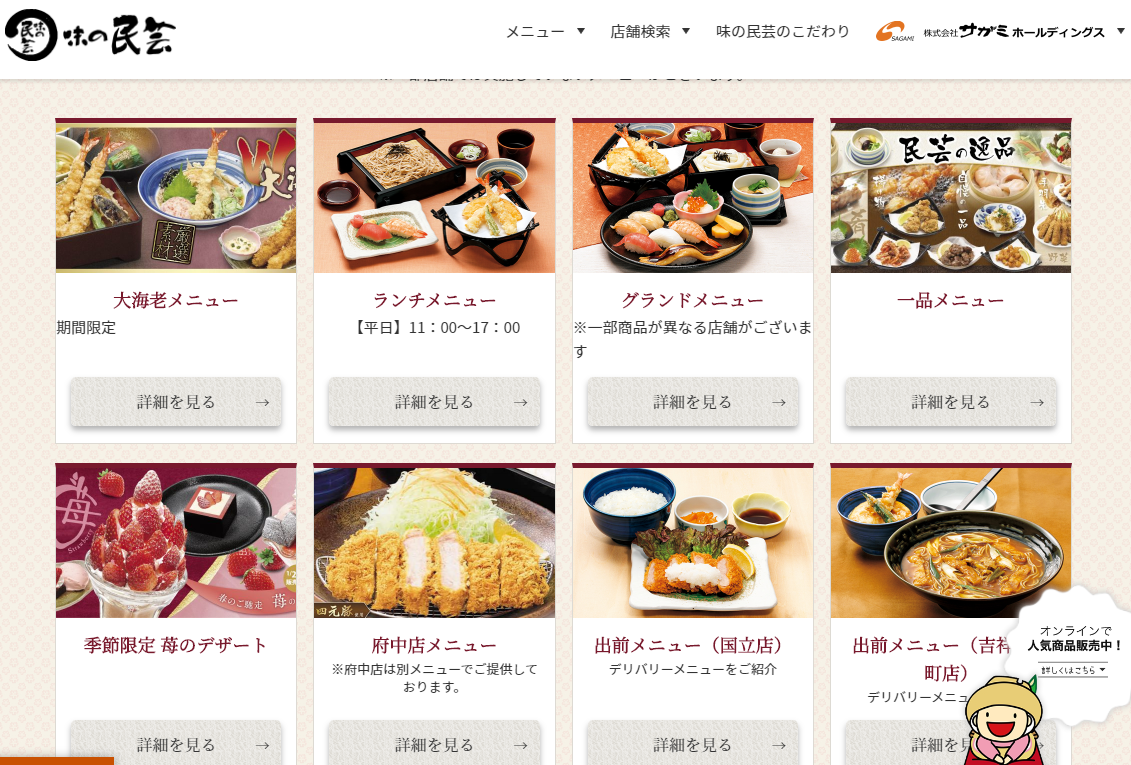Open 季節限定 苺のデザート link

click(x=175, y=645)
